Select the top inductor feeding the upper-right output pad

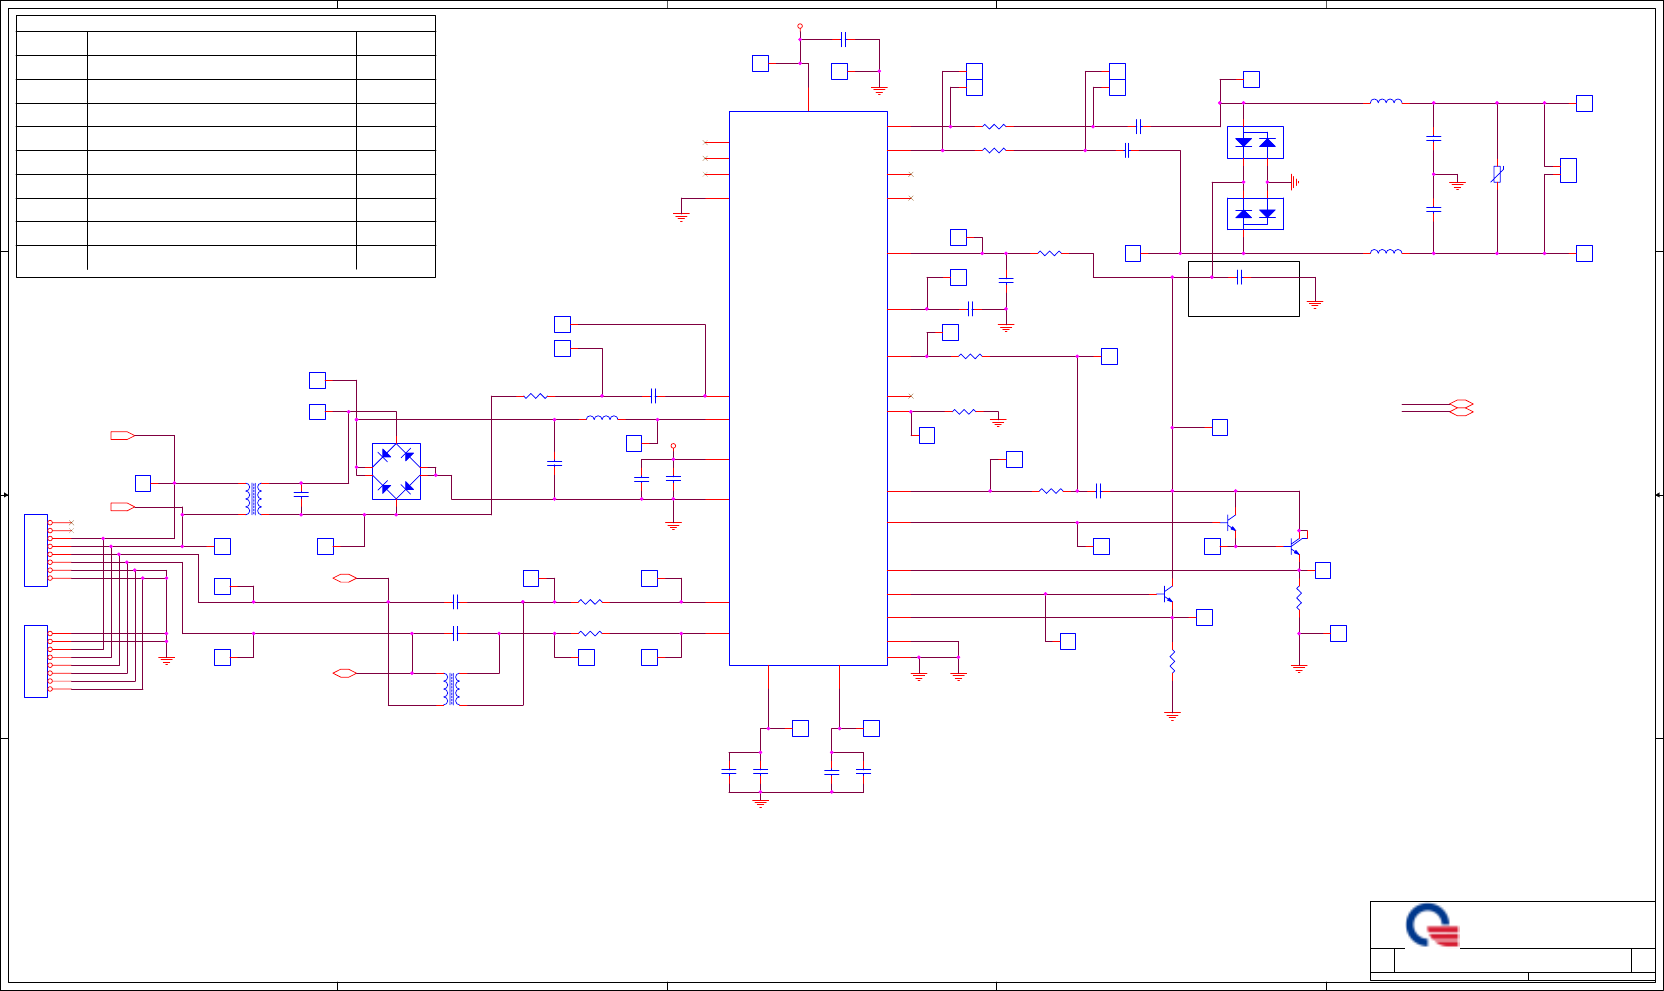[1386, 101]
